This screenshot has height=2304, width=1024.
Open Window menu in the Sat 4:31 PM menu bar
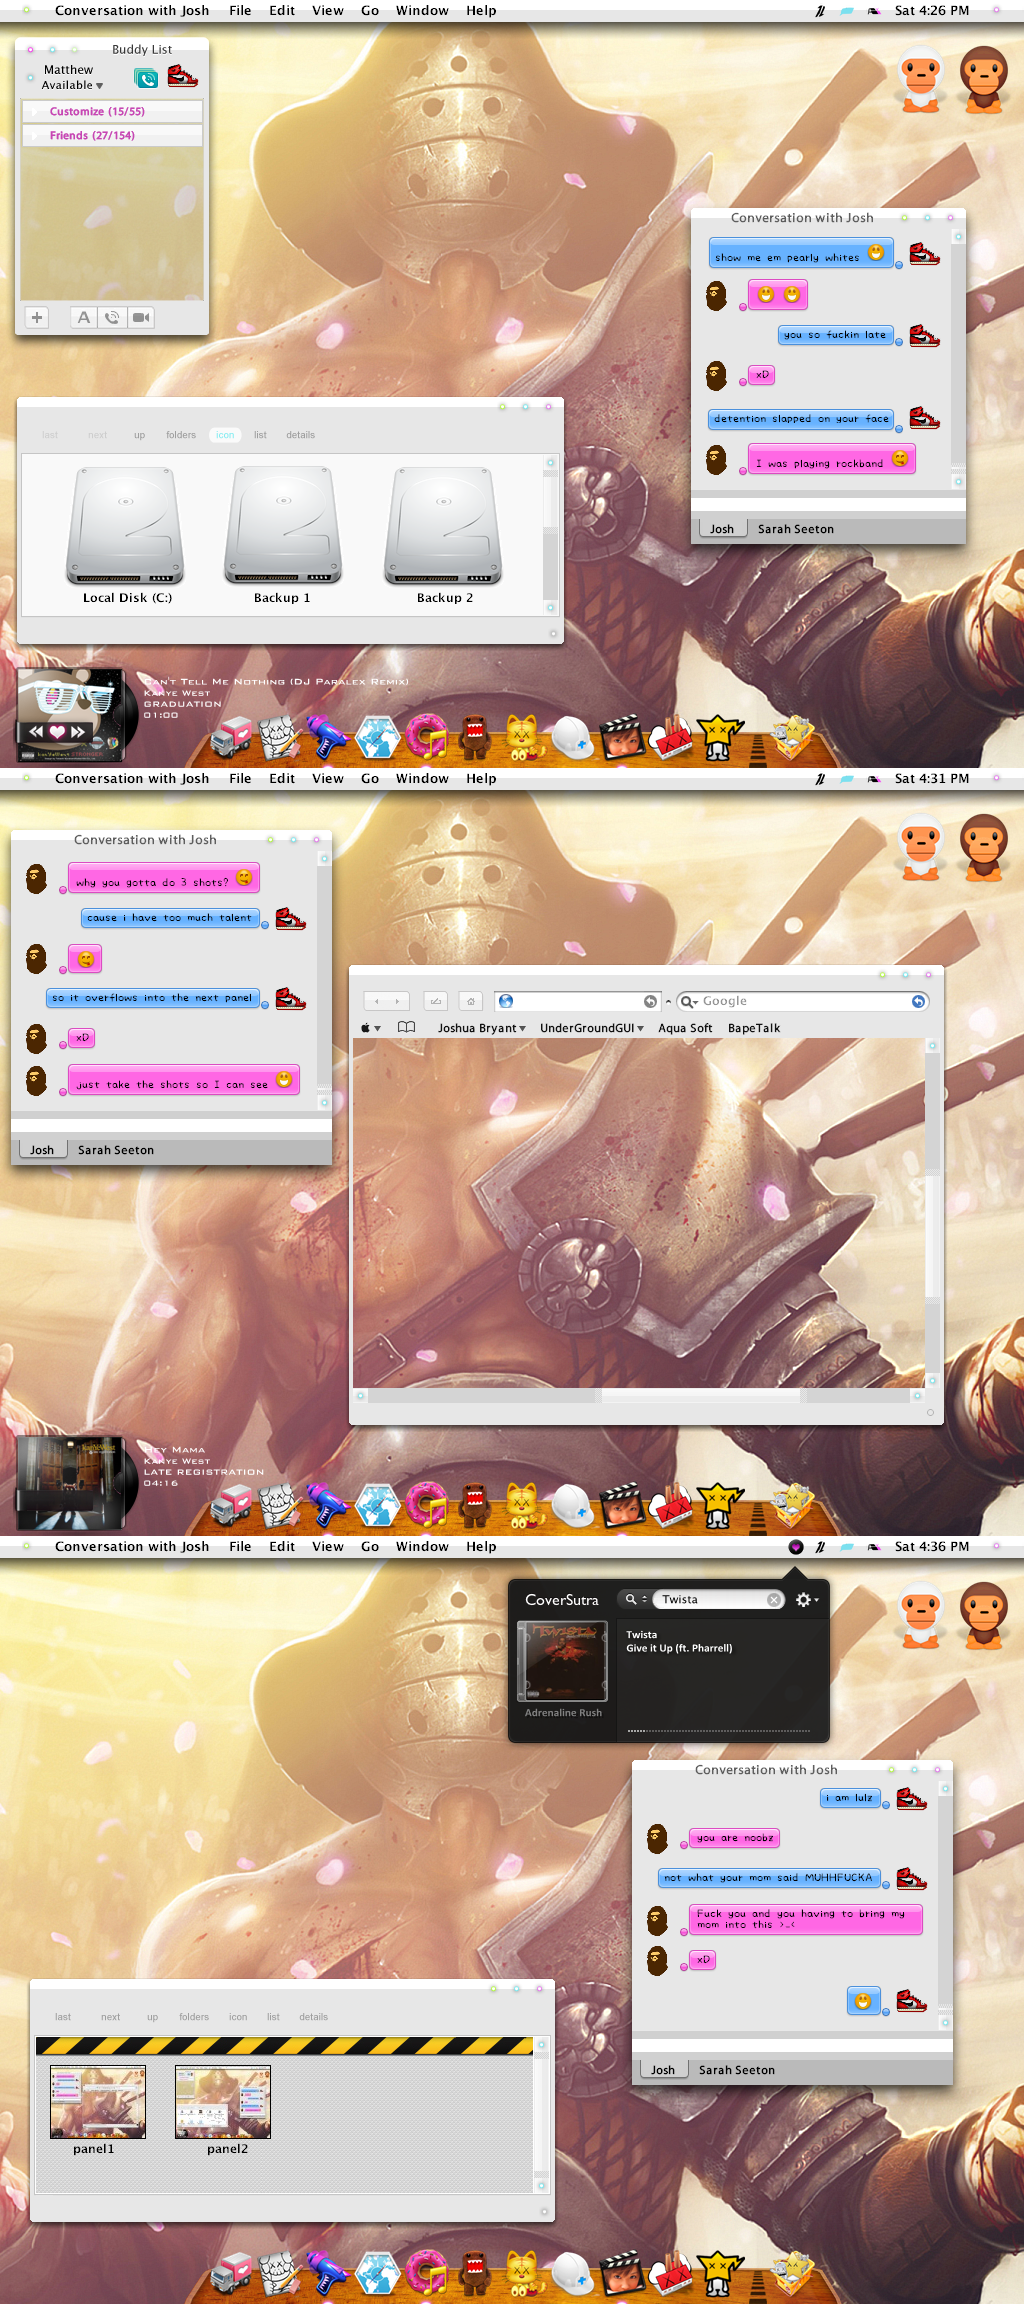(x=422, y=778)
